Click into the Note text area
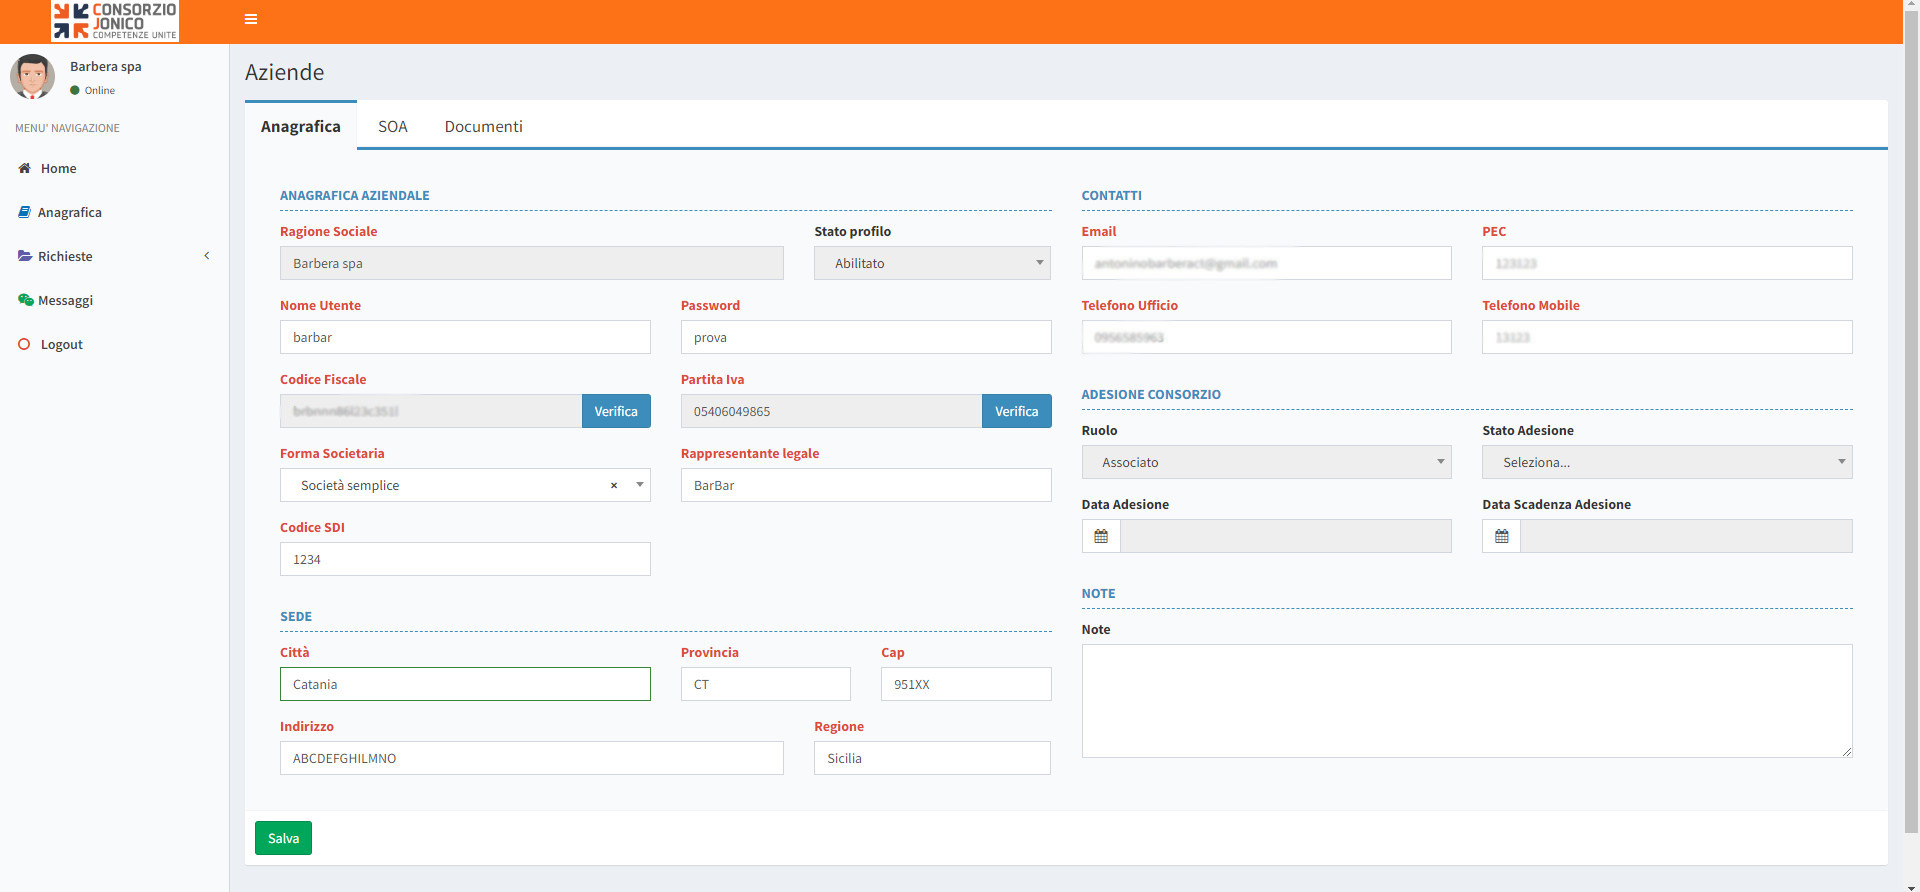 (1466, 700)
